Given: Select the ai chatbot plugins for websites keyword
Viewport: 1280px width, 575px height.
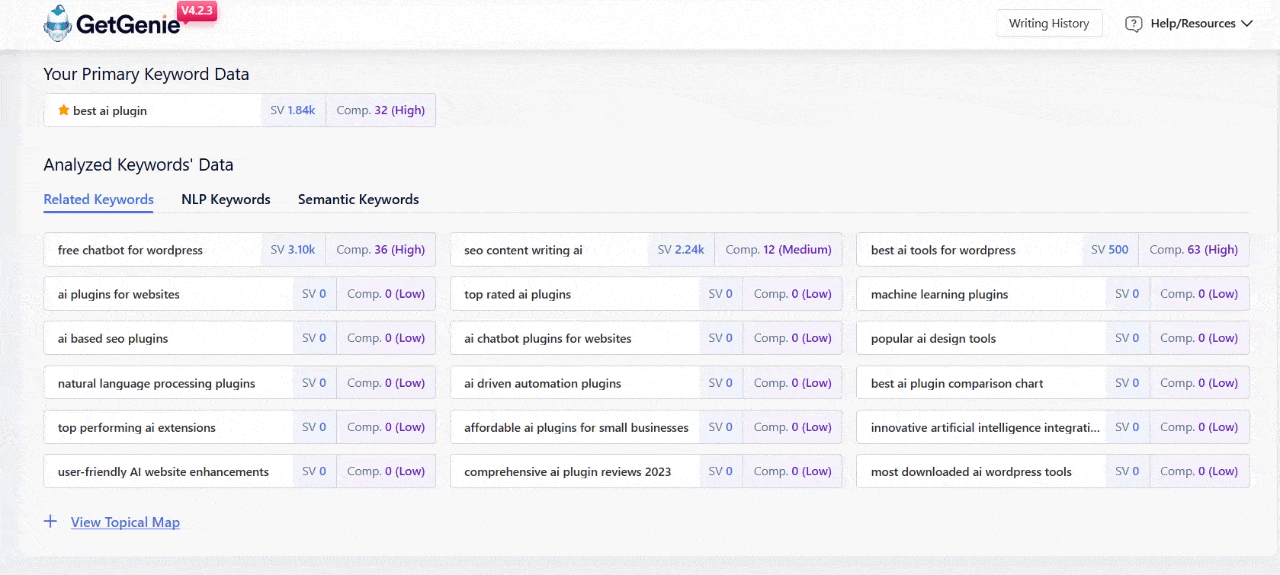Looking at the screenshot, I should point(547,339).
